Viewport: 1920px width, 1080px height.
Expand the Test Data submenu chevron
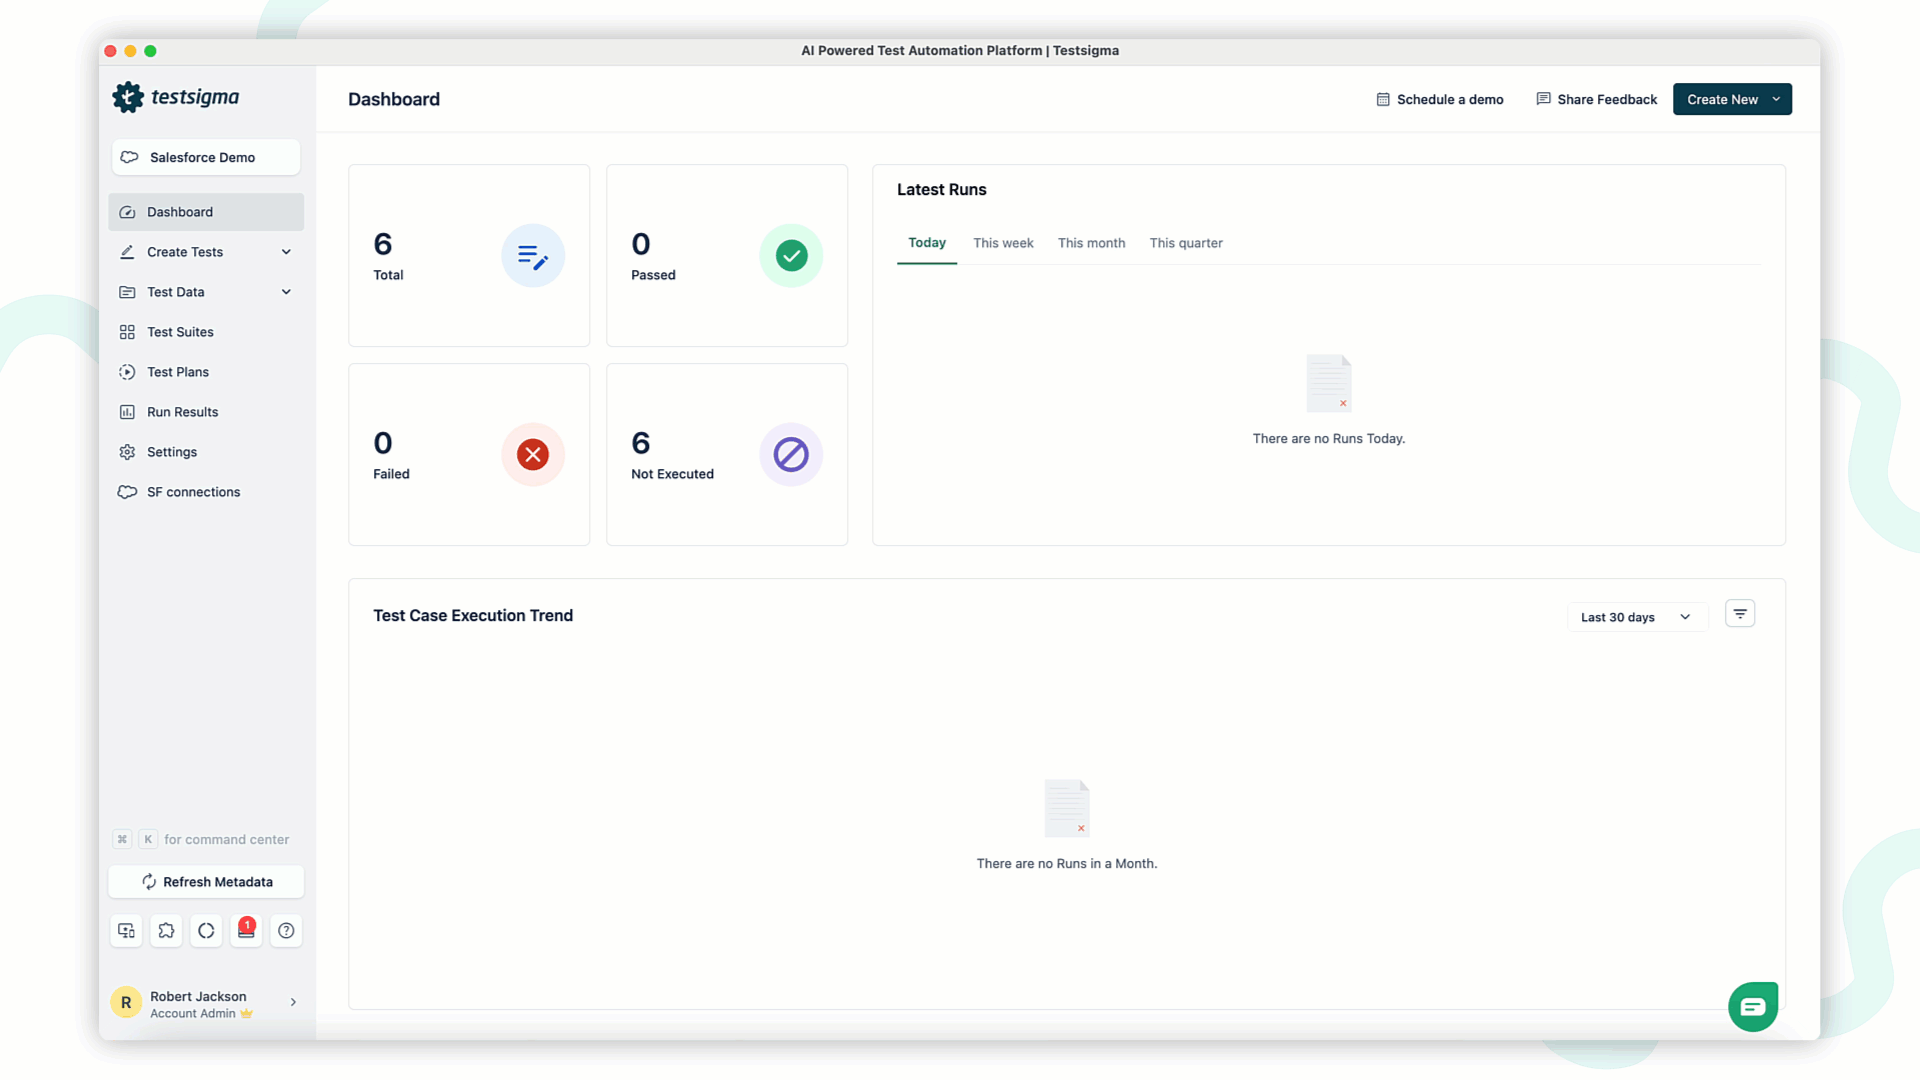[286, 292]
